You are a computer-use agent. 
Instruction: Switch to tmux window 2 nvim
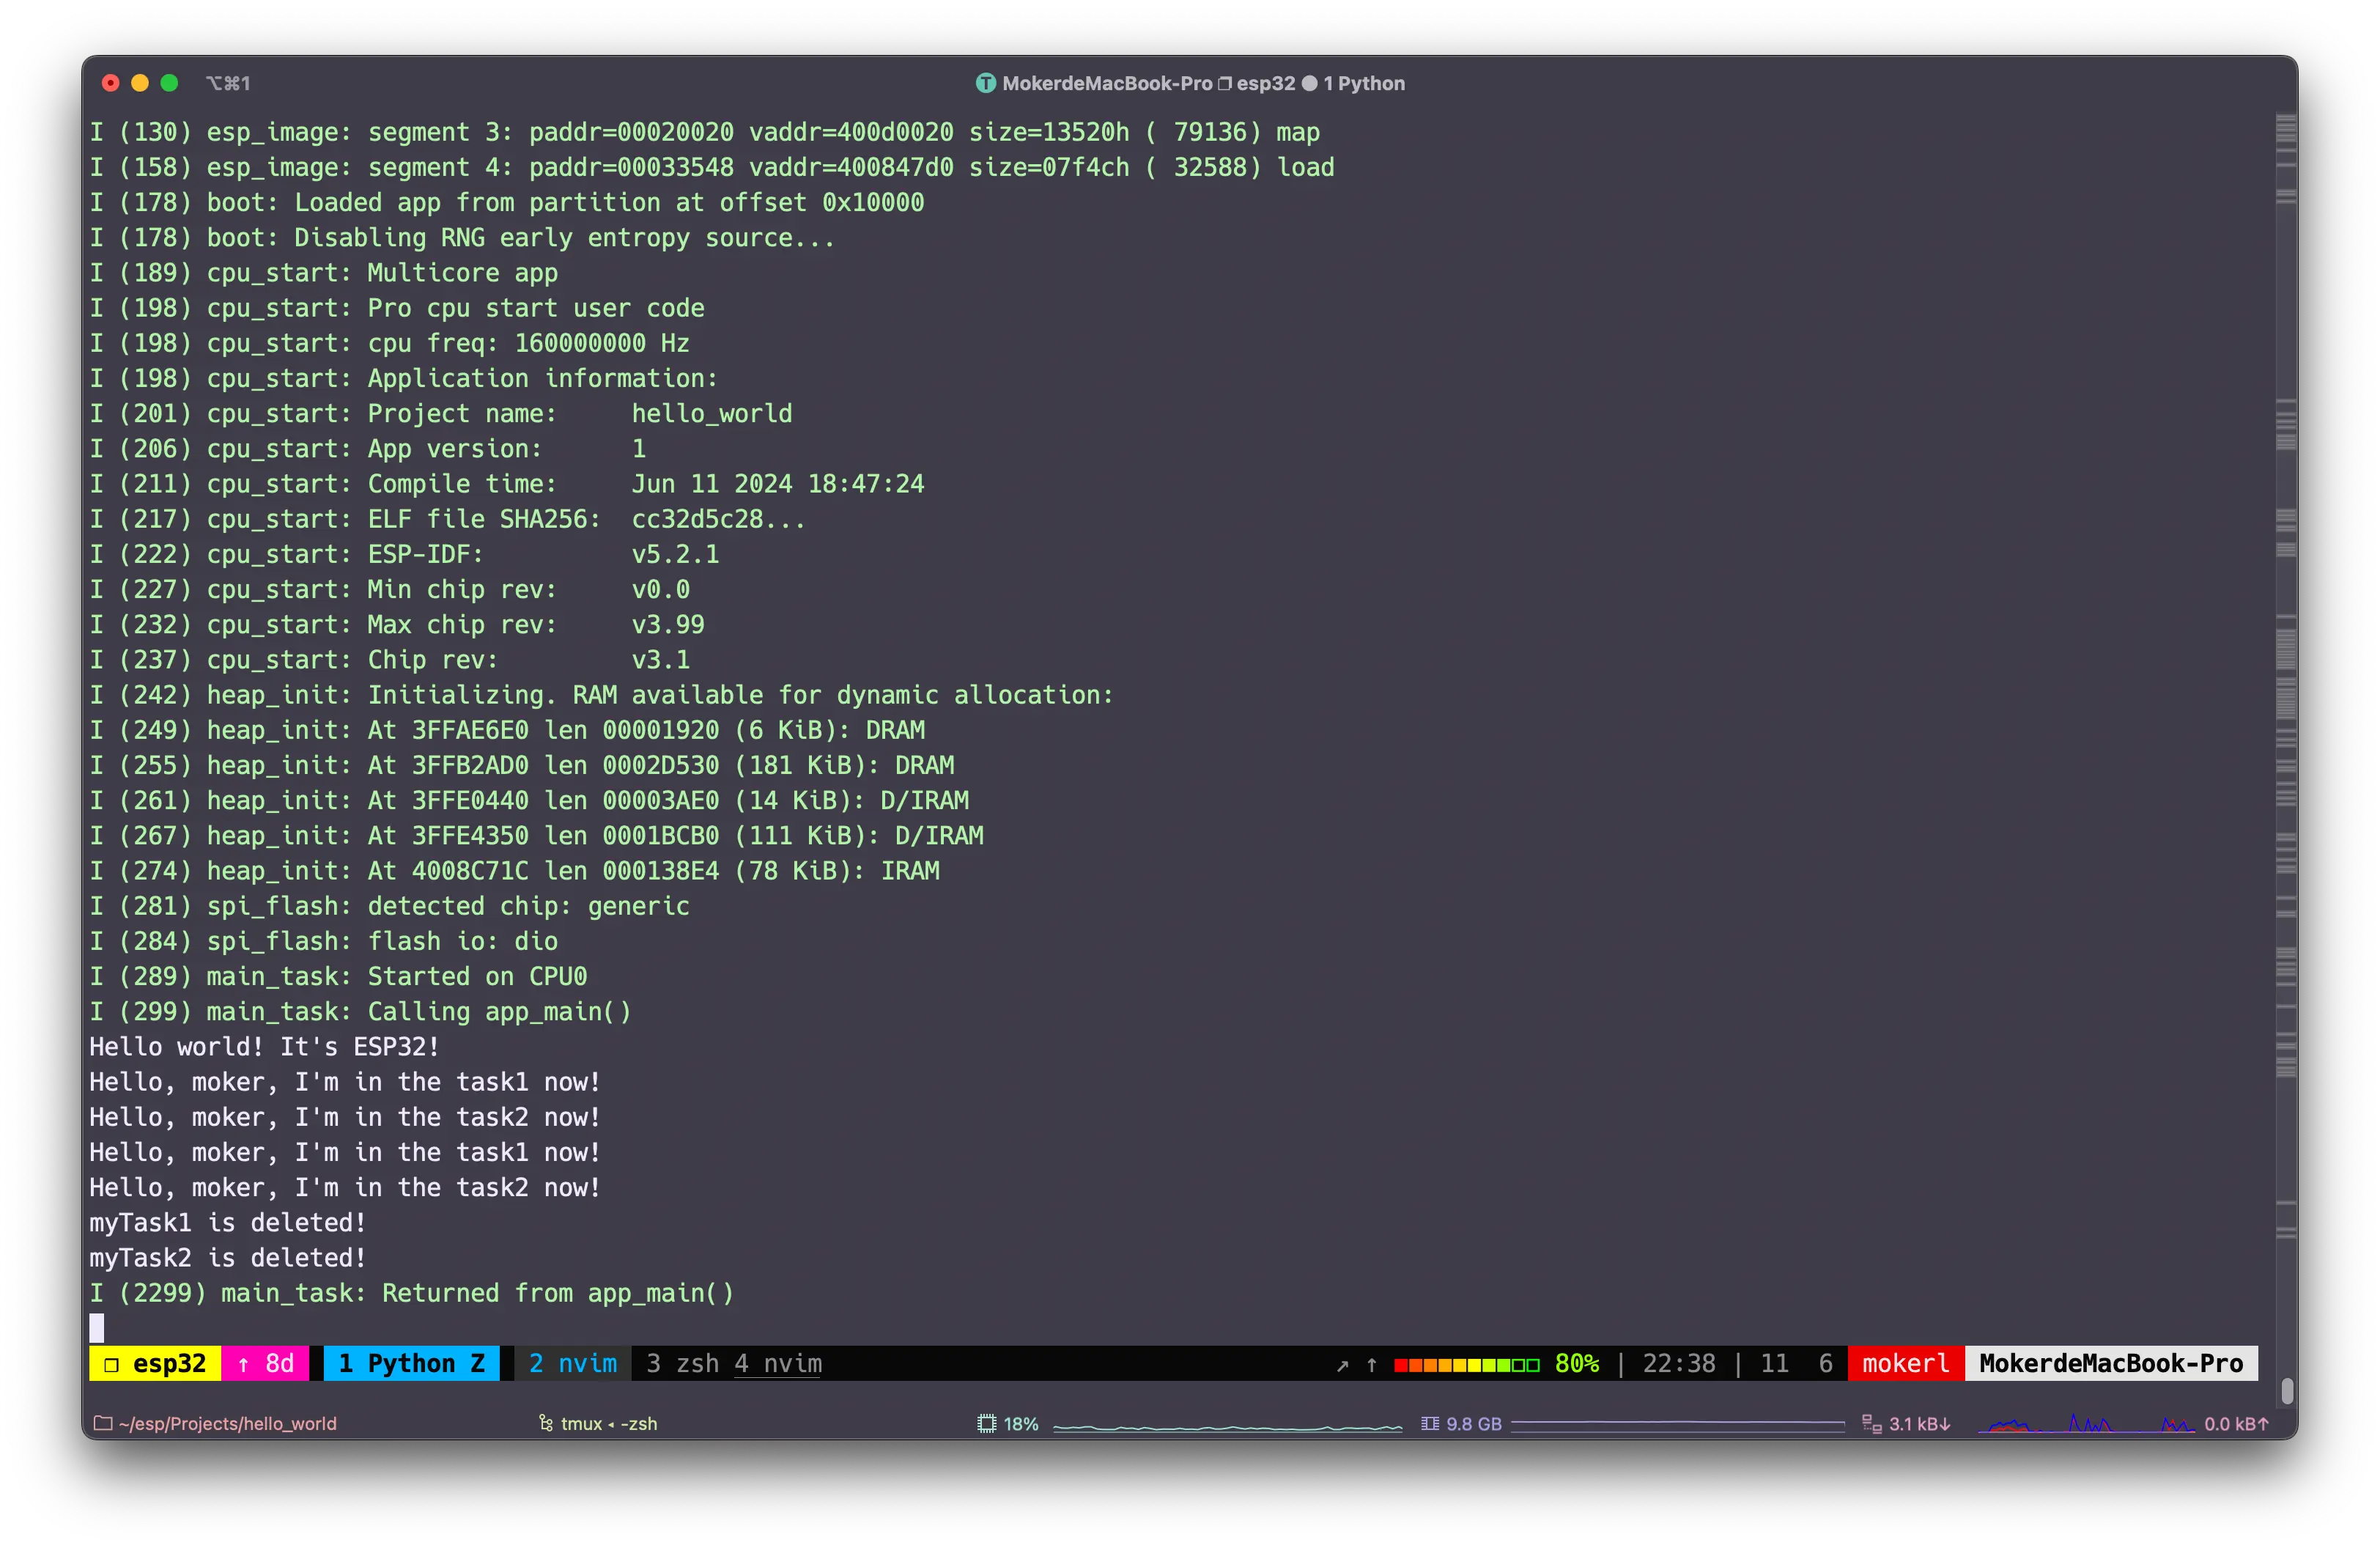pos(573,1364)
